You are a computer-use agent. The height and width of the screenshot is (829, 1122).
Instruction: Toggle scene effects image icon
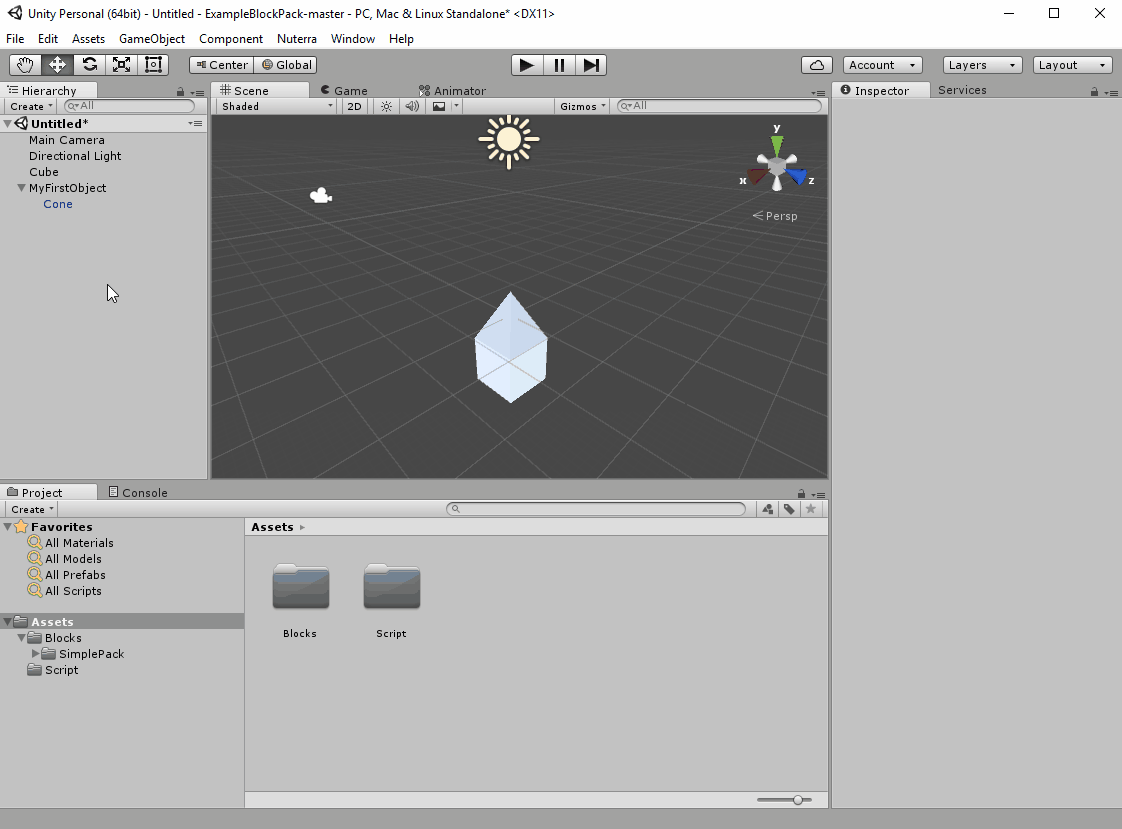[x=439, y=106]
